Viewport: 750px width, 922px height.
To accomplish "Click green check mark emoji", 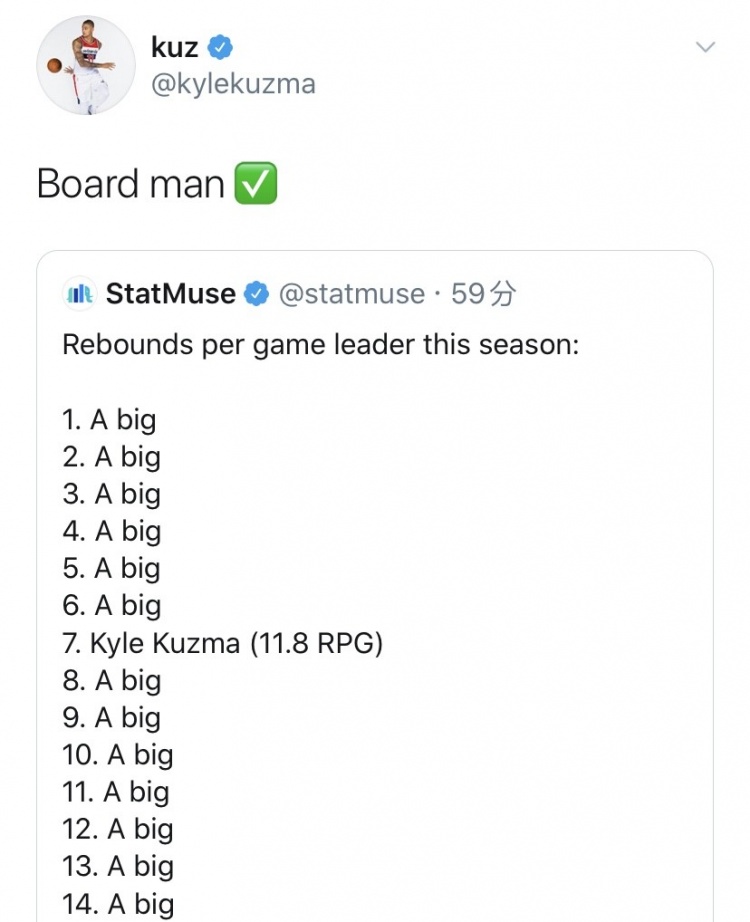I will pos(256,183).
